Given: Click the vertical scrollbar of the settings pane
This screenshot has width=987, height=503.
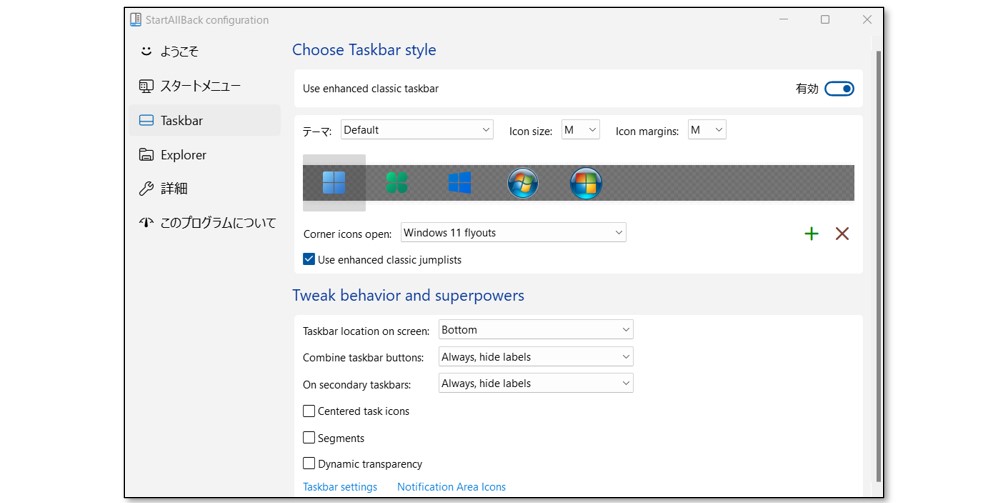Looking at the screenshot, I should 879,264.
